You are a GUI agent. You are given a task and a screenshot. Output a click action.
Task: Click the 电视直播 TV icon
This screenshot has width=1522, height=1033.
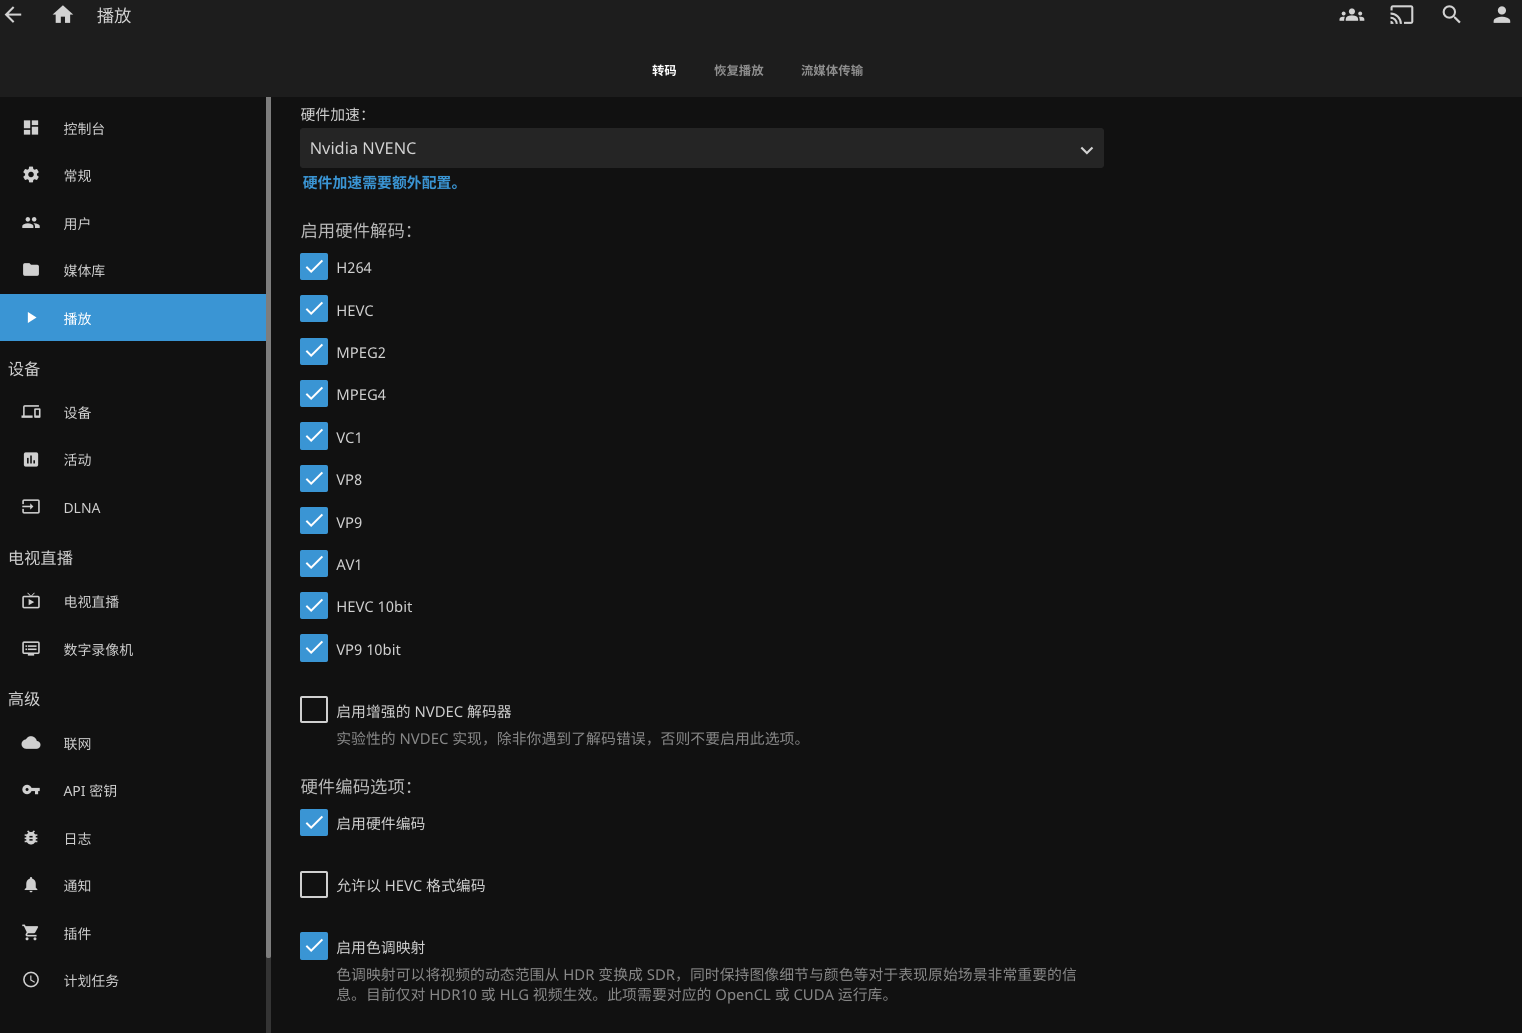pos(31,601)
